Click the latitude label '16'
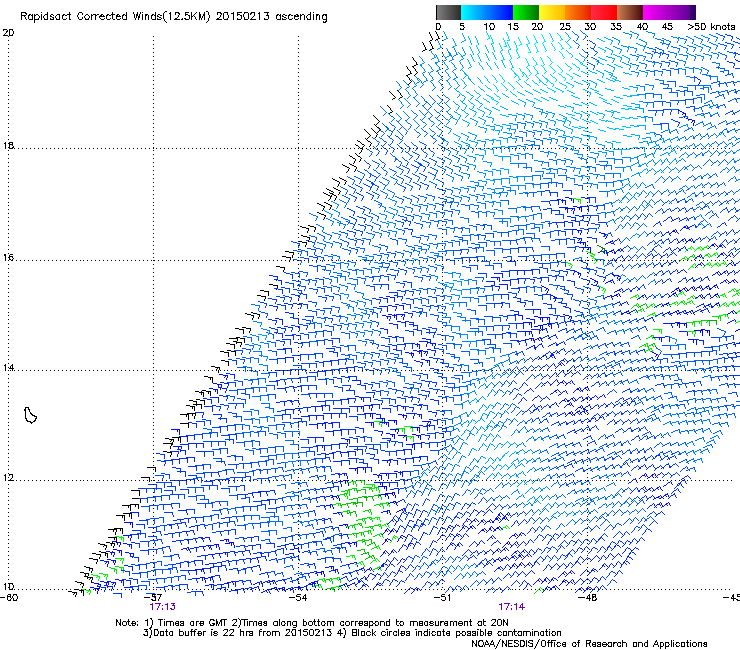740x650 pixels. [x=8, y=257]
